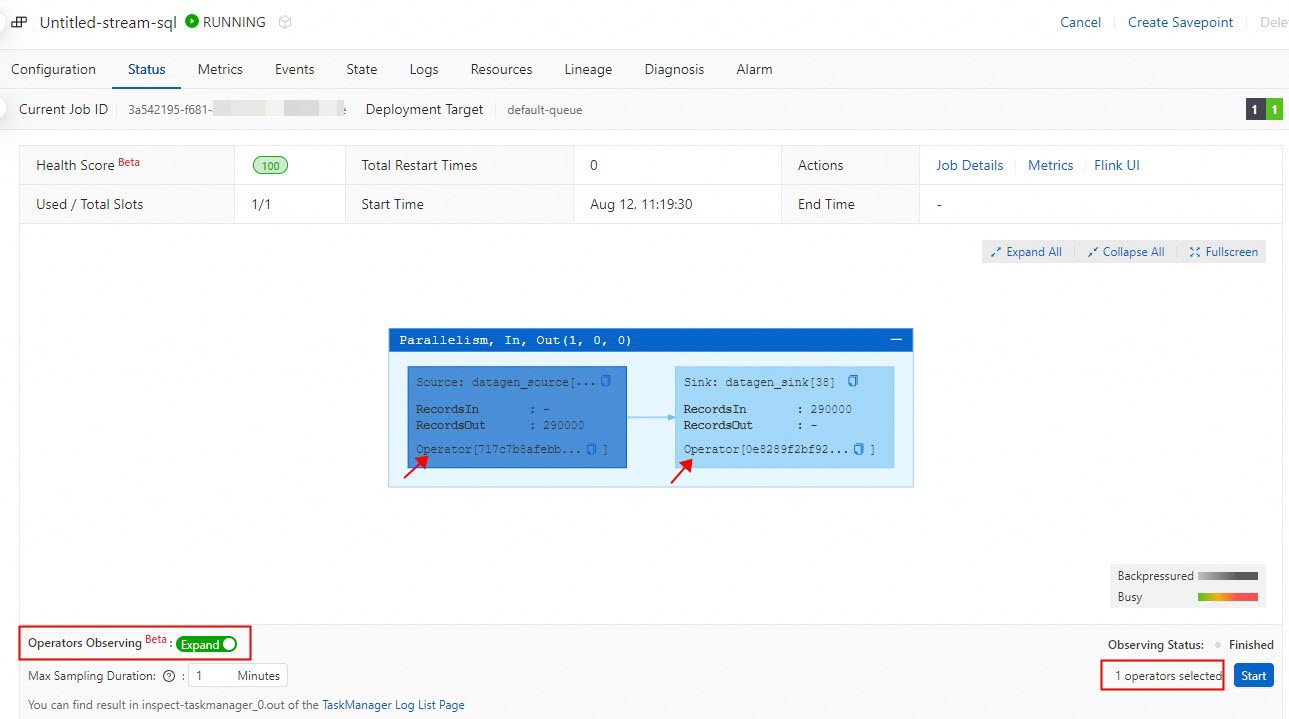
Task: Click the deployment icon left of Untitled-stream-sql
Action: (x=20, y=22)
